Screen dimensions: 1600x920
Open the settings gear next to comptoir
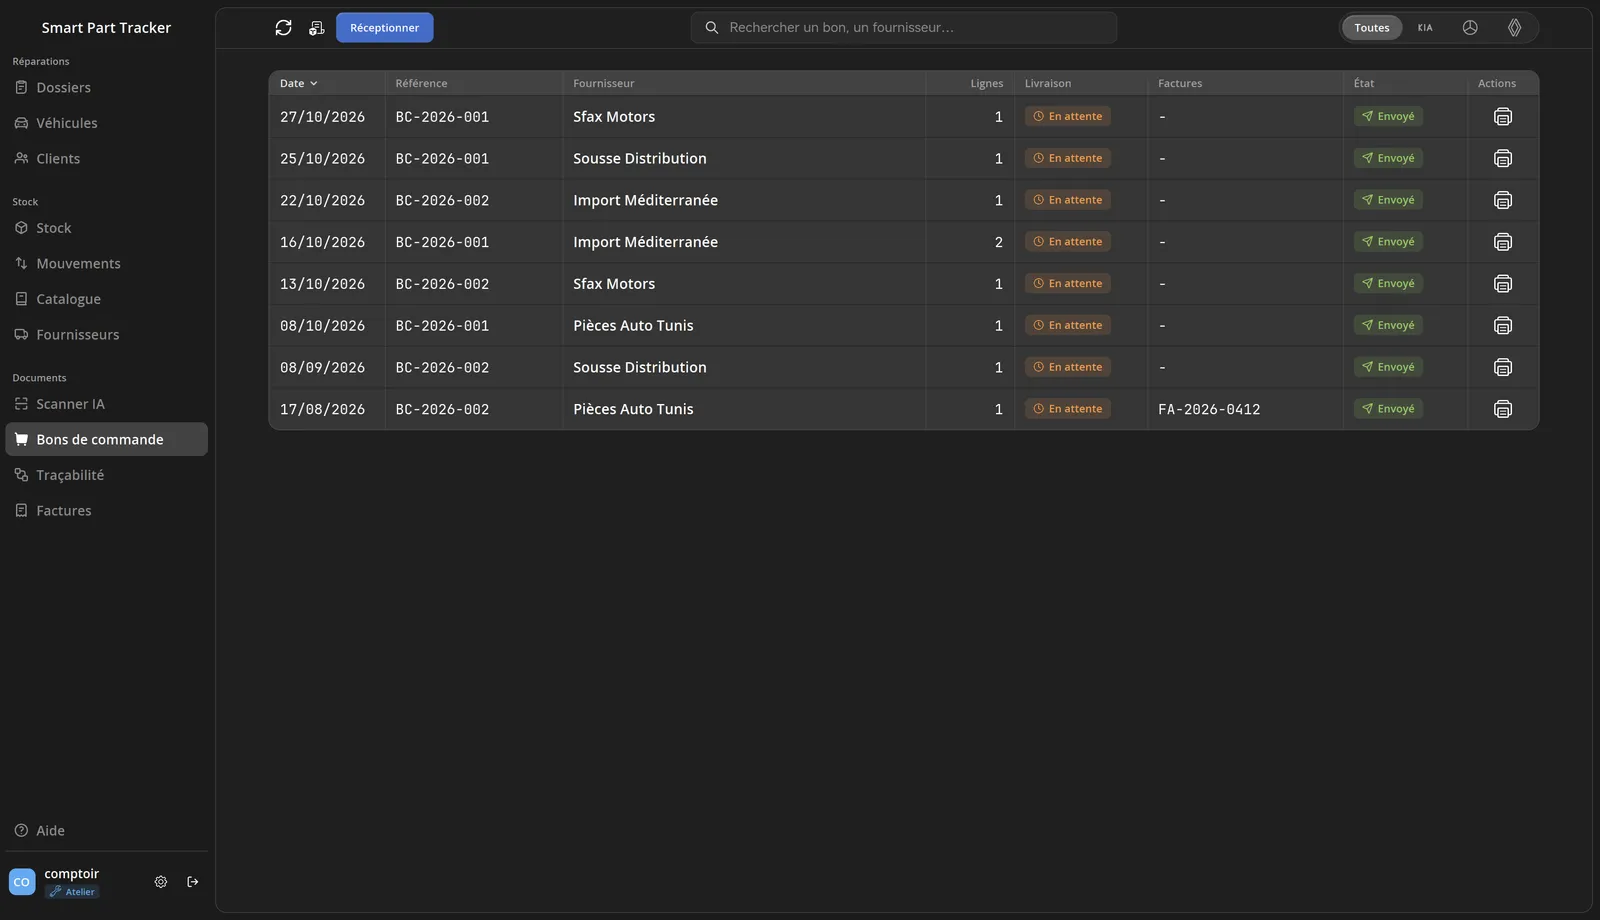coord(161,882)
